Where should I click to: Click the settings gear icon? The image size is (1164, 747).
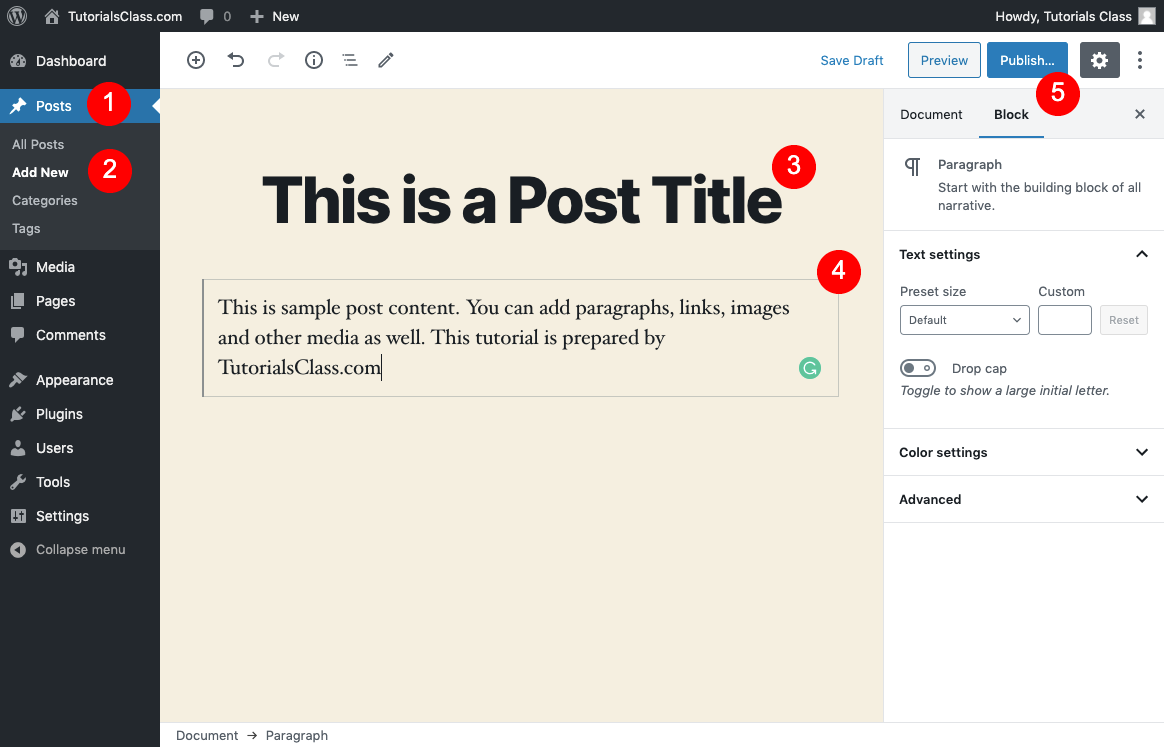[x=1099, y=60]
